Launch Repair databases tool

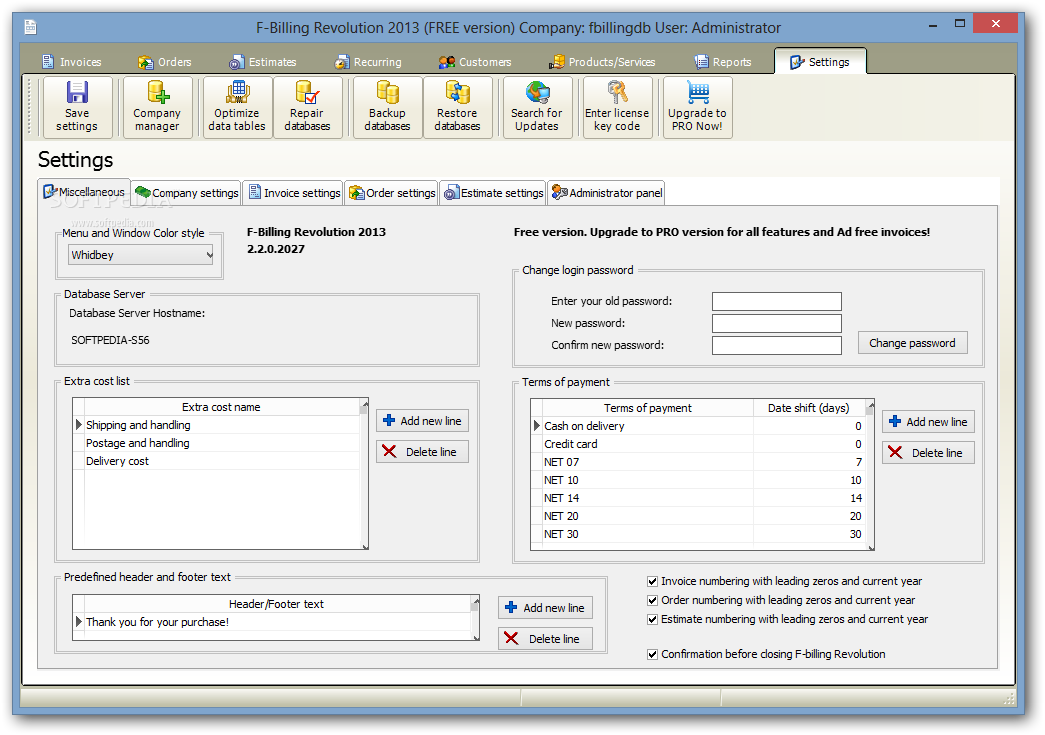click(307, 107)
